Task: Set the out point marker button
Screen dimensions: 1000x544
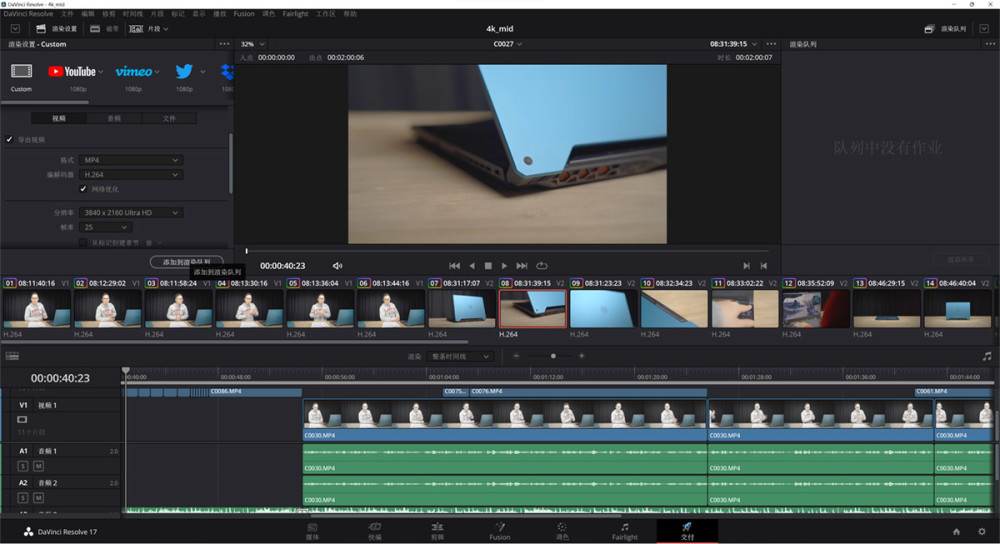Action: coord(763,266)
